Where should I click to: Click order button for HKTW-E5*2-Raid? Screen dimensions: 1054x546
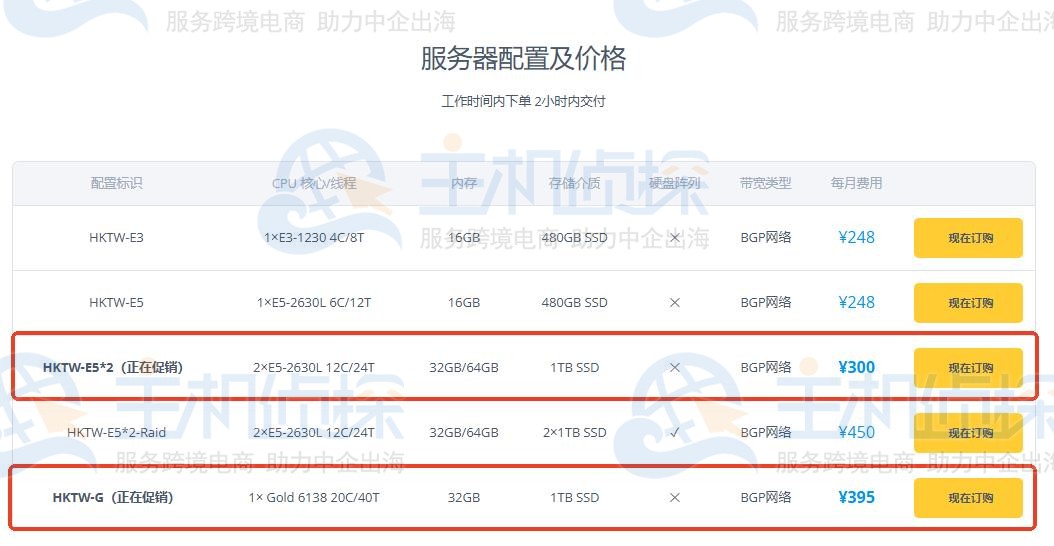tap(967, 433)
